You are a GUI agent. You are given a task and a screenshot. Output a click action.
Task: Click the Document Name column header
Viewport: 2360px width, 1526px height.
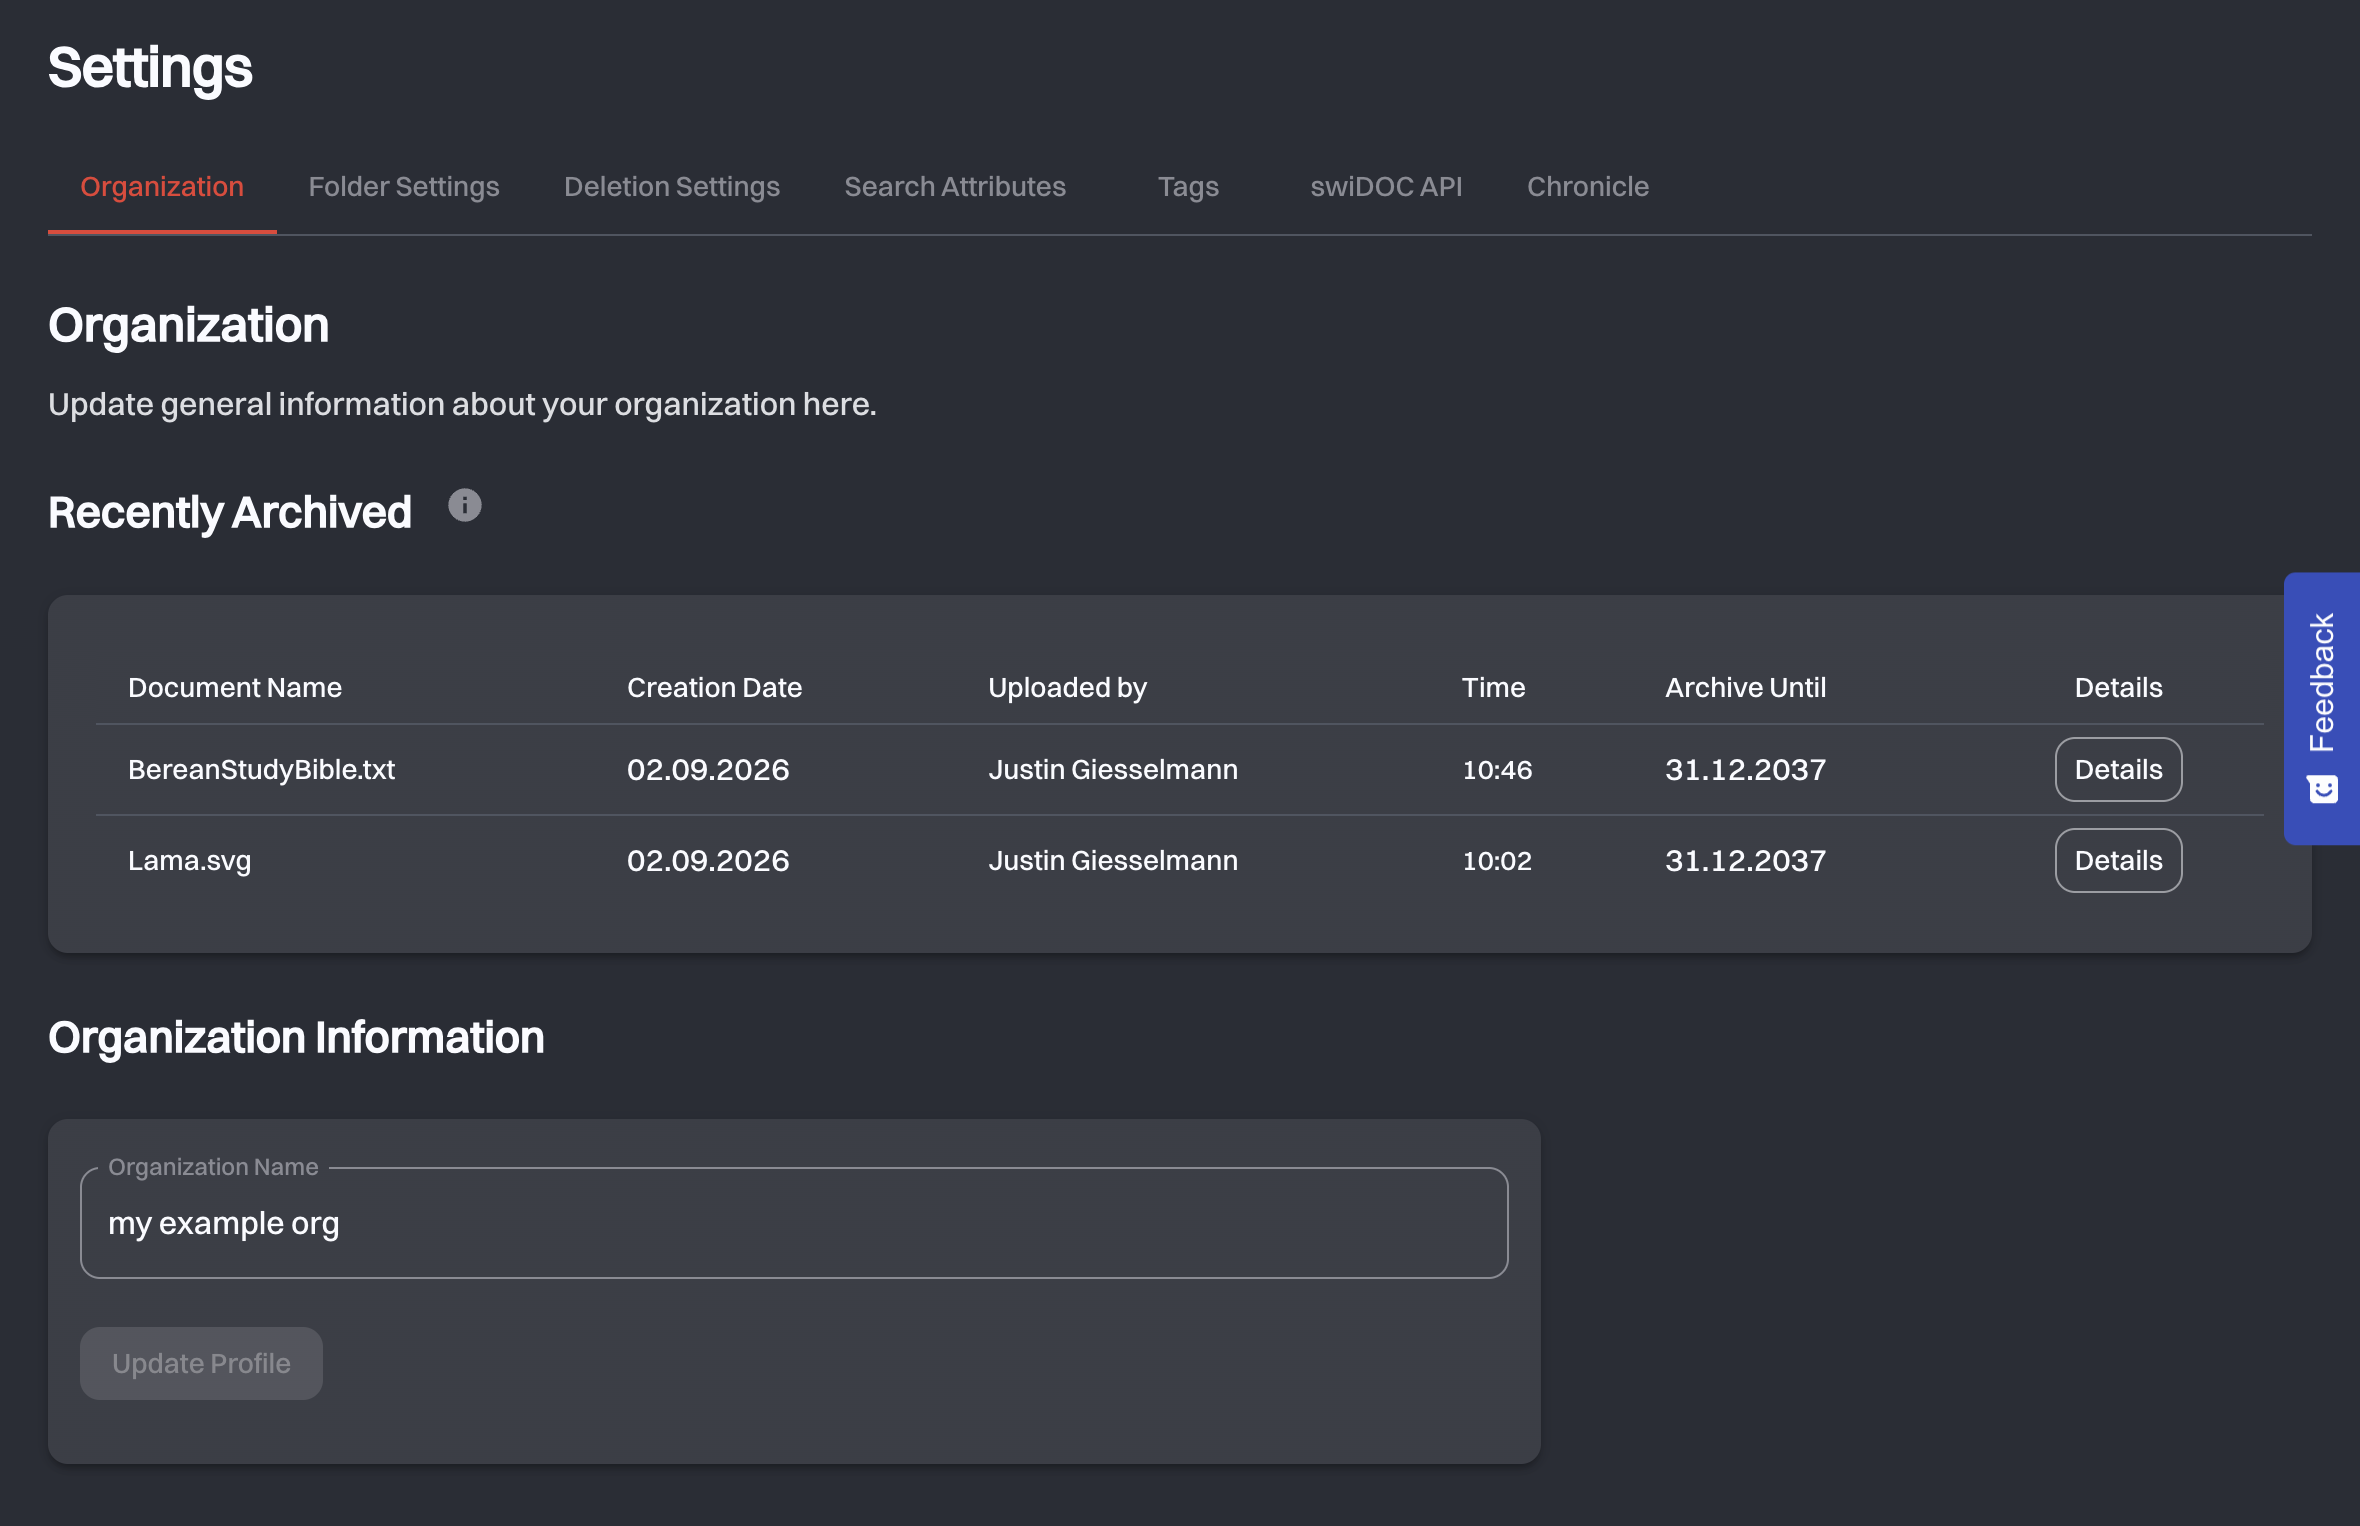(x=235, y=688)
